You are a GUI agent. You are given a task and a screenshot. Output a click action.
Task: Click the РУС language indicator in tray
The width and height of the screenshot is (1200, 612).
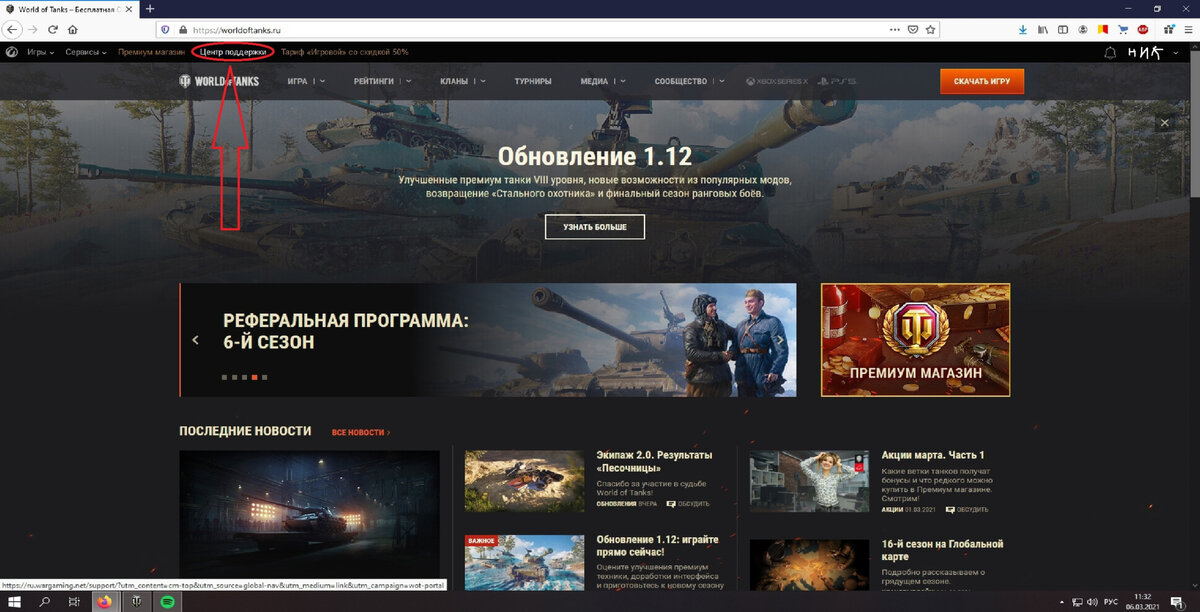(1110, 602)
